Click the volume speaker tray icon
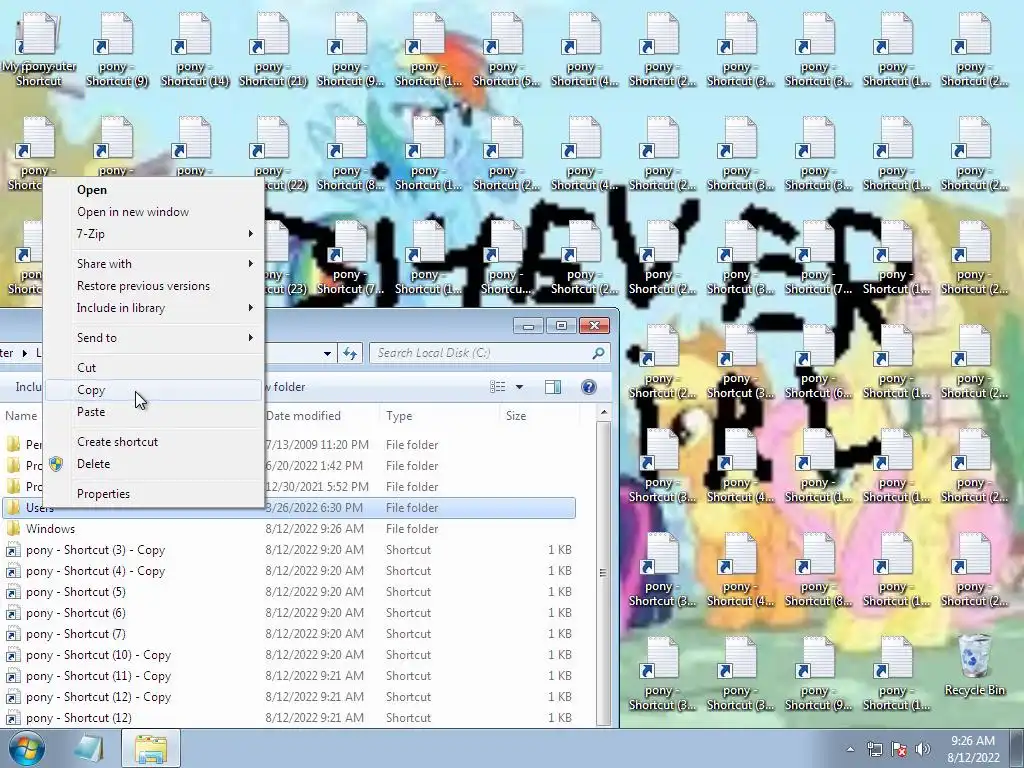Image resolution: width=1024 pixels, height=768 pixels. [923, 749]
